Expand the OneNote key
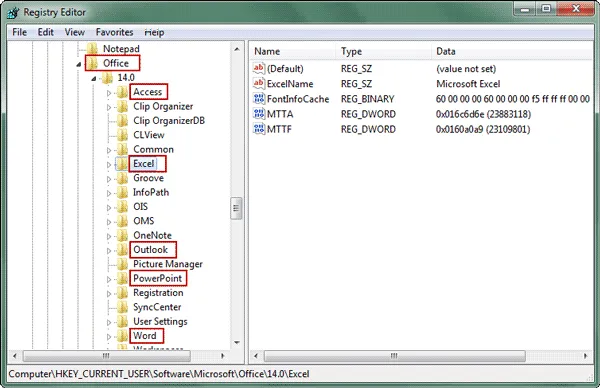The image size is (600, 388). (109, 236)
